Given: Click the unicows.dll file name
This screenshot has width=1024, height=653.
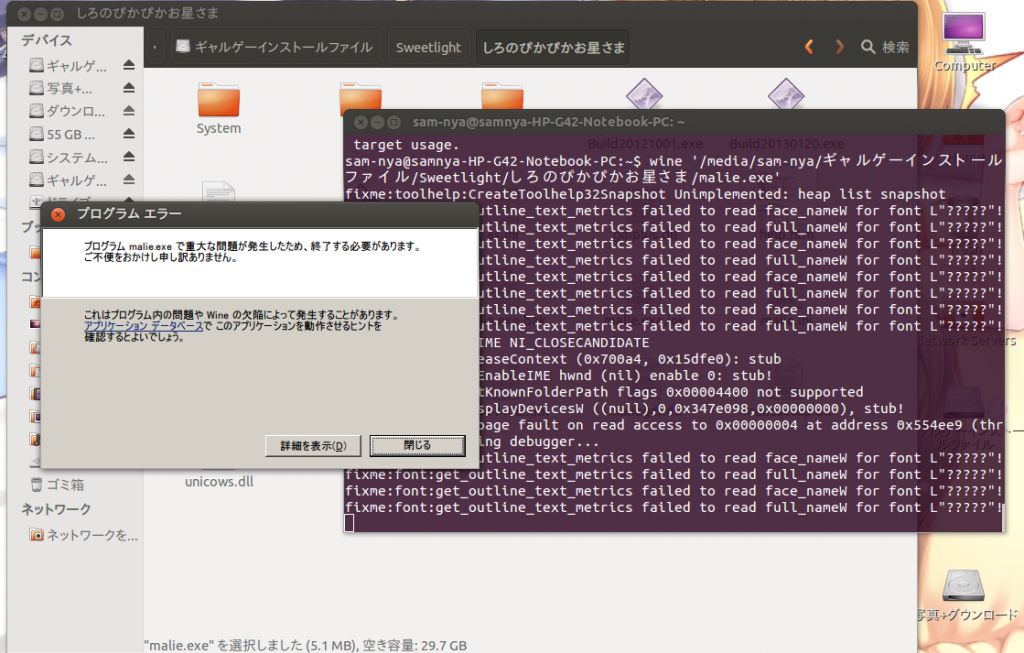Looking at the screenshot, I should 219,482.
